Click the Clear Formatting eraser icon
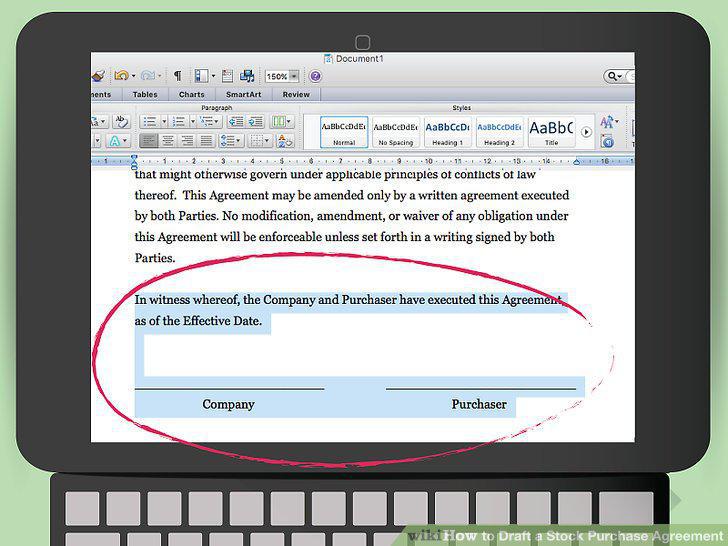This screenshot has width=728, height=546. 121,122
